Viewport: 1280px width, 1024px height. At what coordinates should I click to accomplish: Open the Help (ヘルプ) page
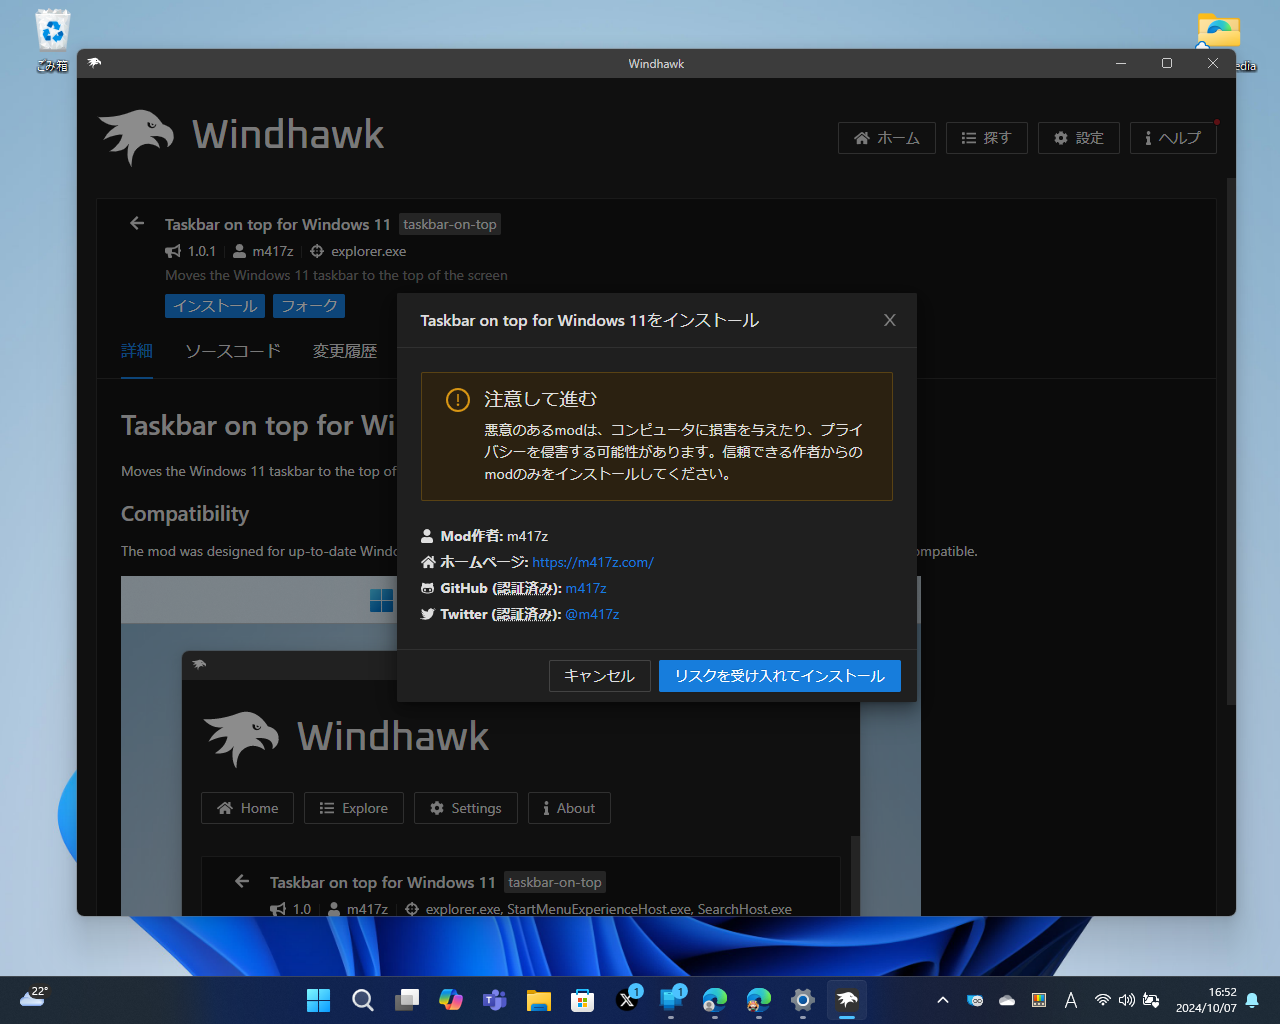pyautogui.click(x=1173, y=138)
